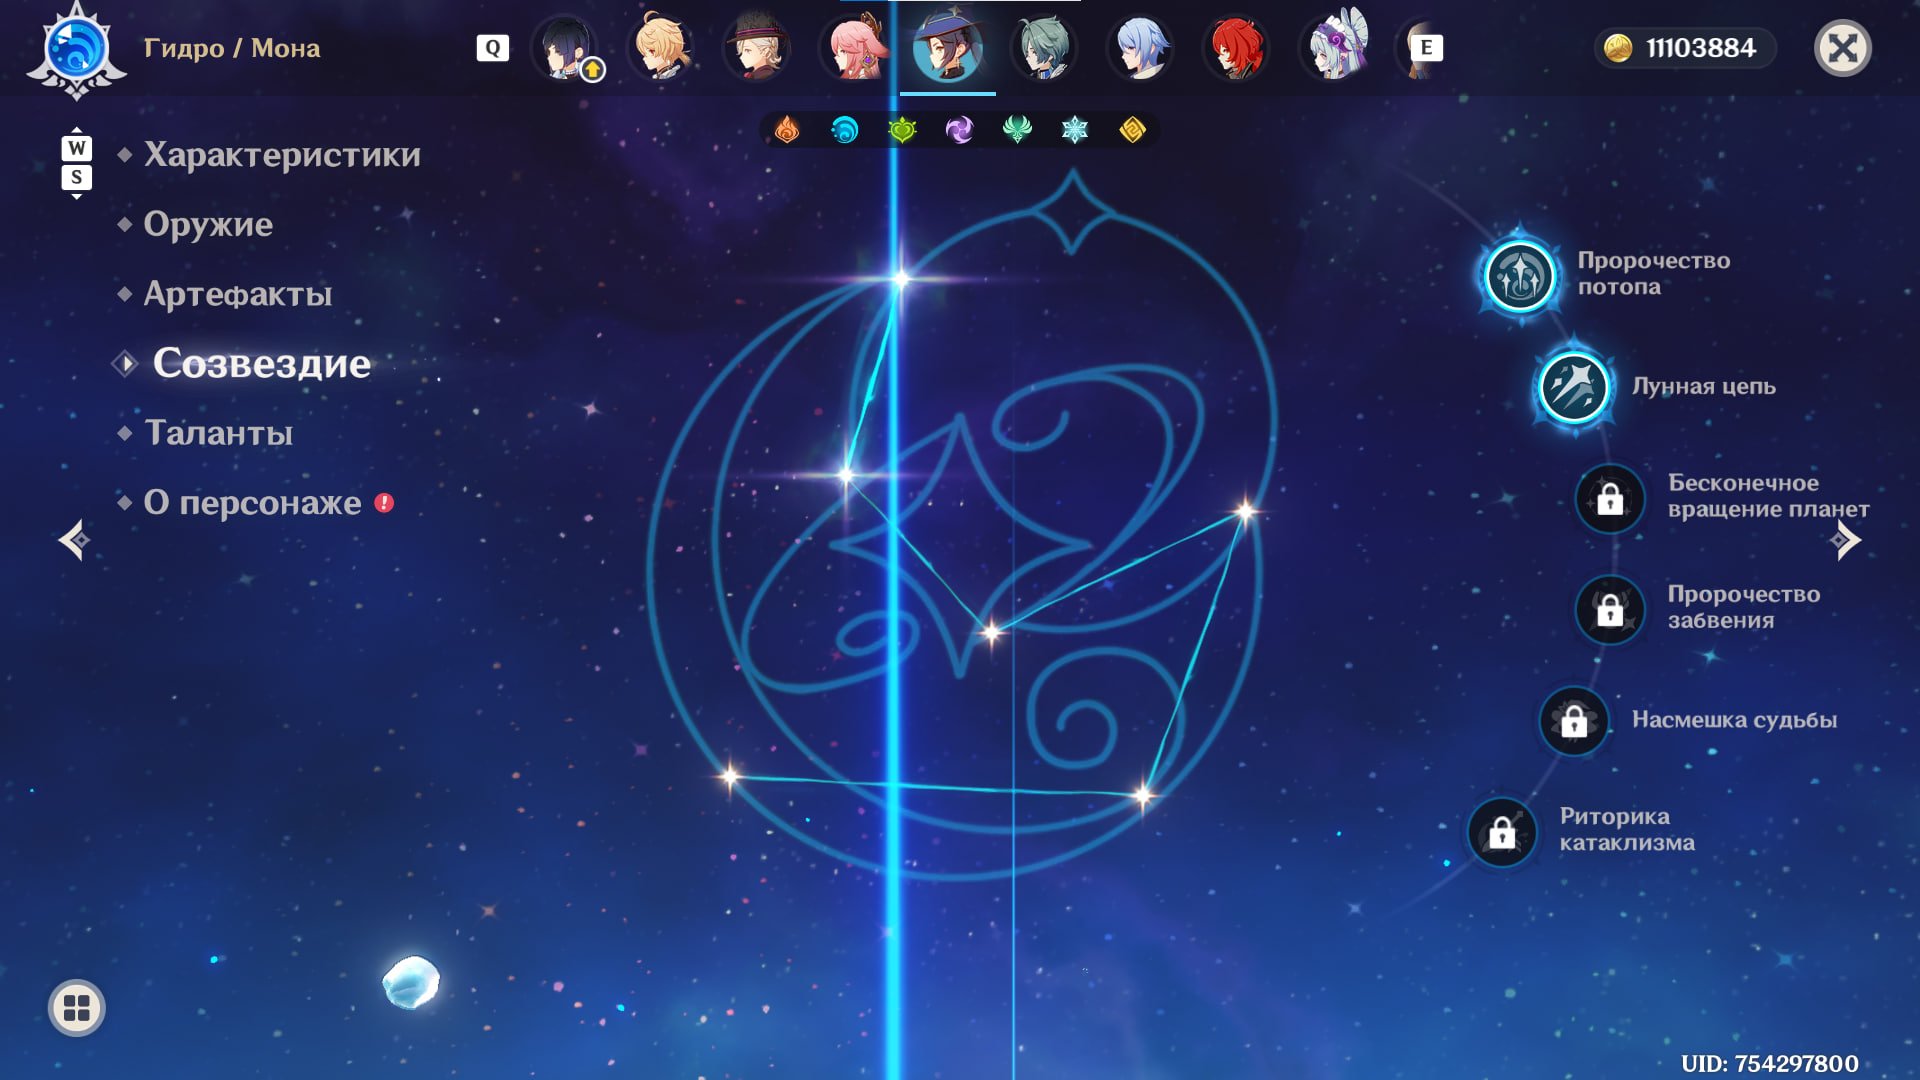Select locked node Пророчество забвения icon
The height and width of the screenshot is (1080, 1920).
pyautogui.click(x=1610, y=609)
